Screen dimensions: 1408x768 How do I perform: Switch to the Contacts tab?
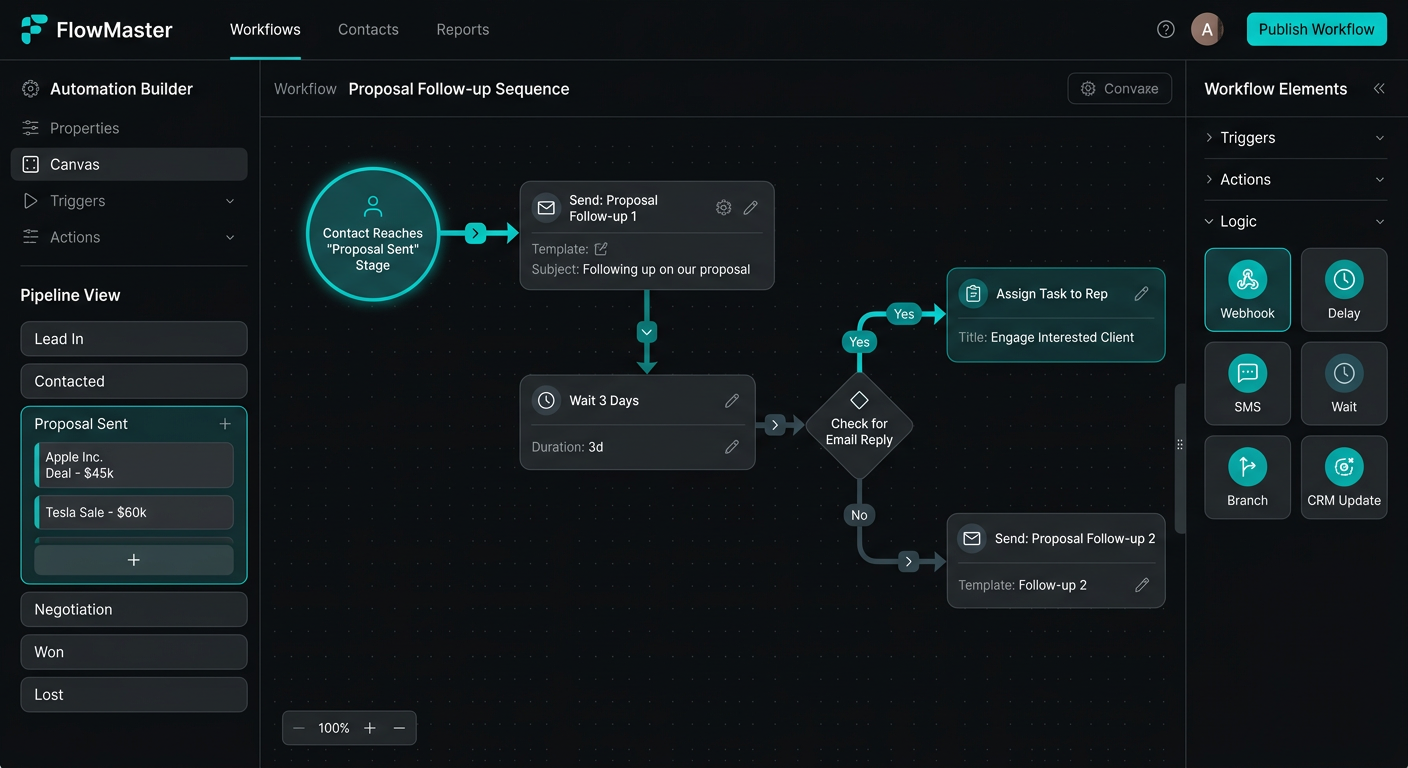368,29
